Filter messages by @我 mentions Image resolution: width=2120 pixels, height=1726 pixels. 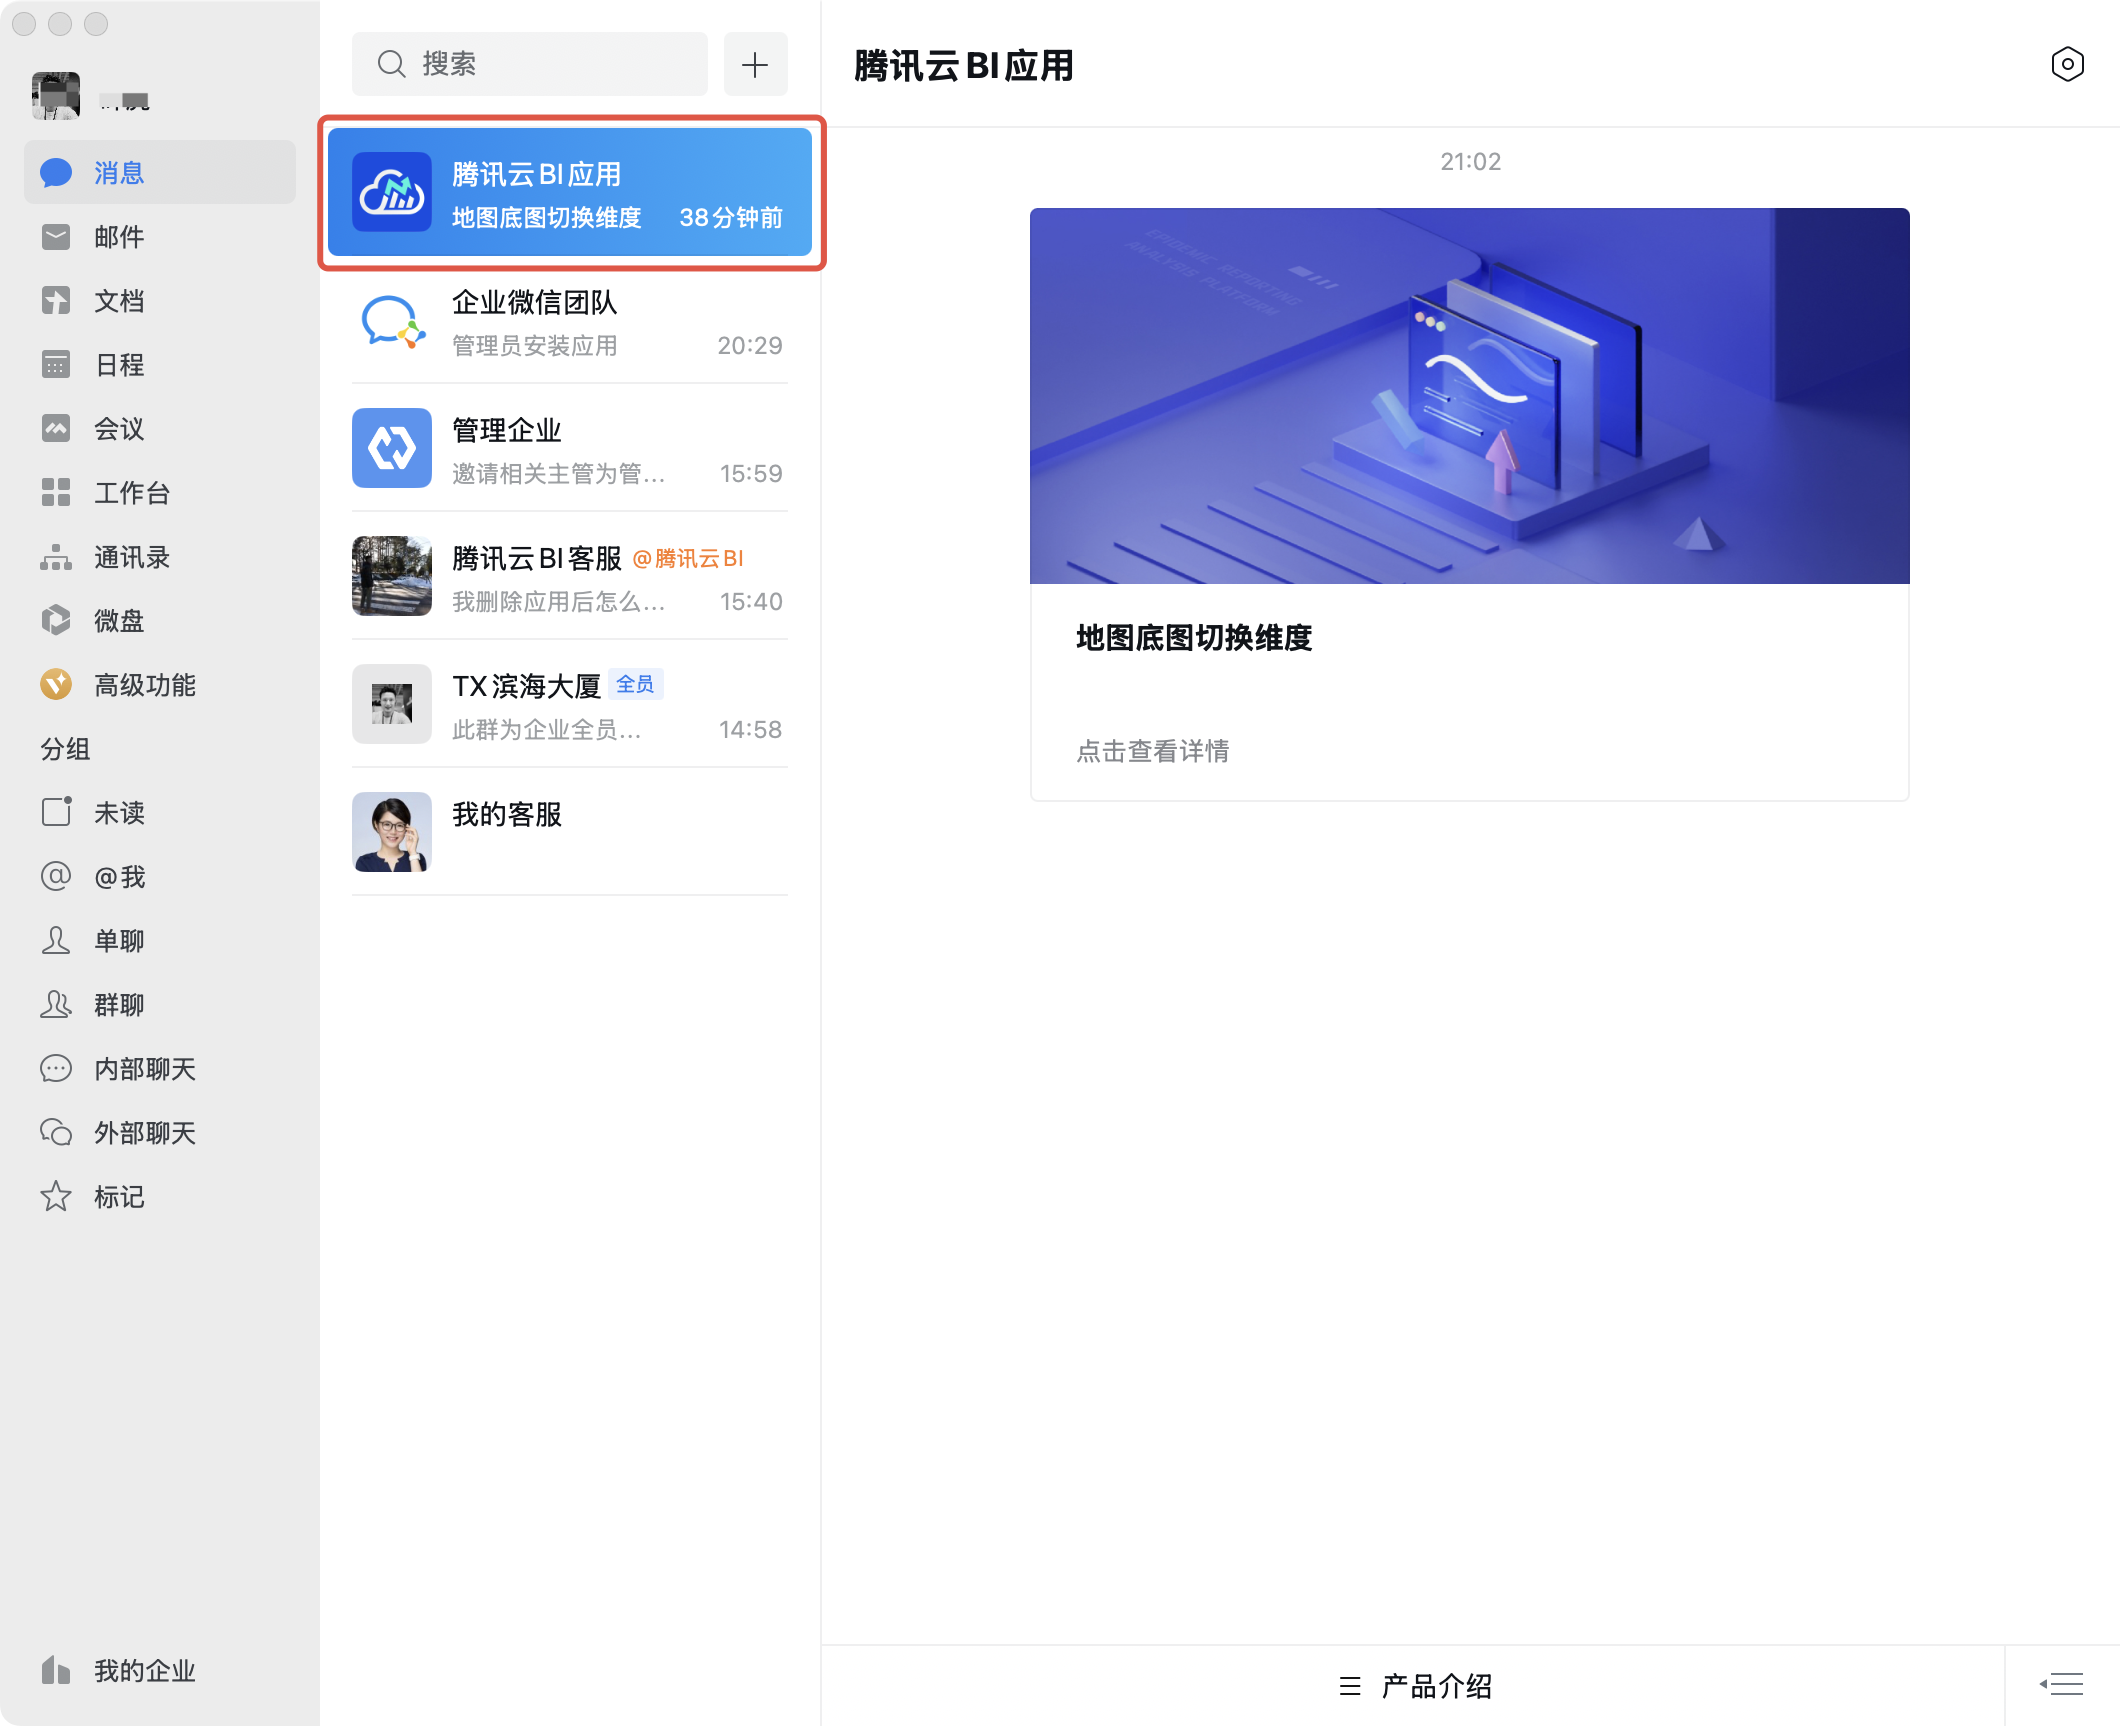coord(118,877)
